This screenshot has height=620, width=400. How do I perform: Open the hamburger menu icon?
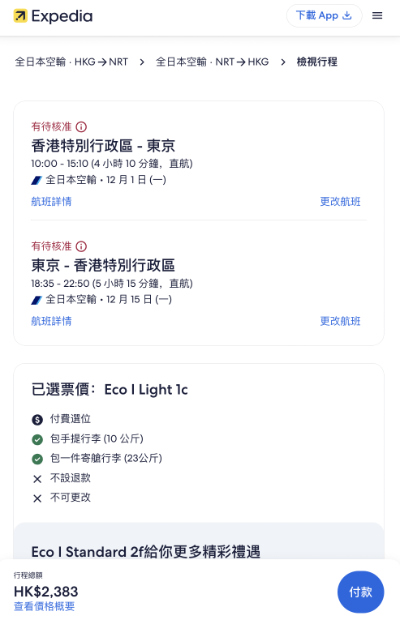[377, 16]
